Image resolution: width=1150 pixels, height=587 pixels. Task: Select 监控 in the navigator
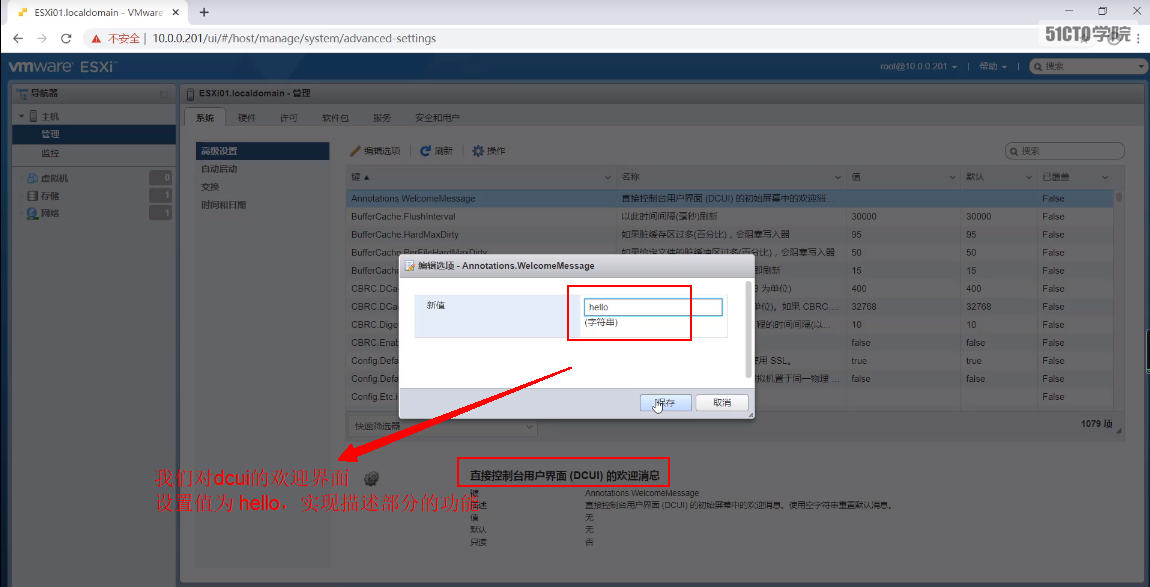(94, 153)
